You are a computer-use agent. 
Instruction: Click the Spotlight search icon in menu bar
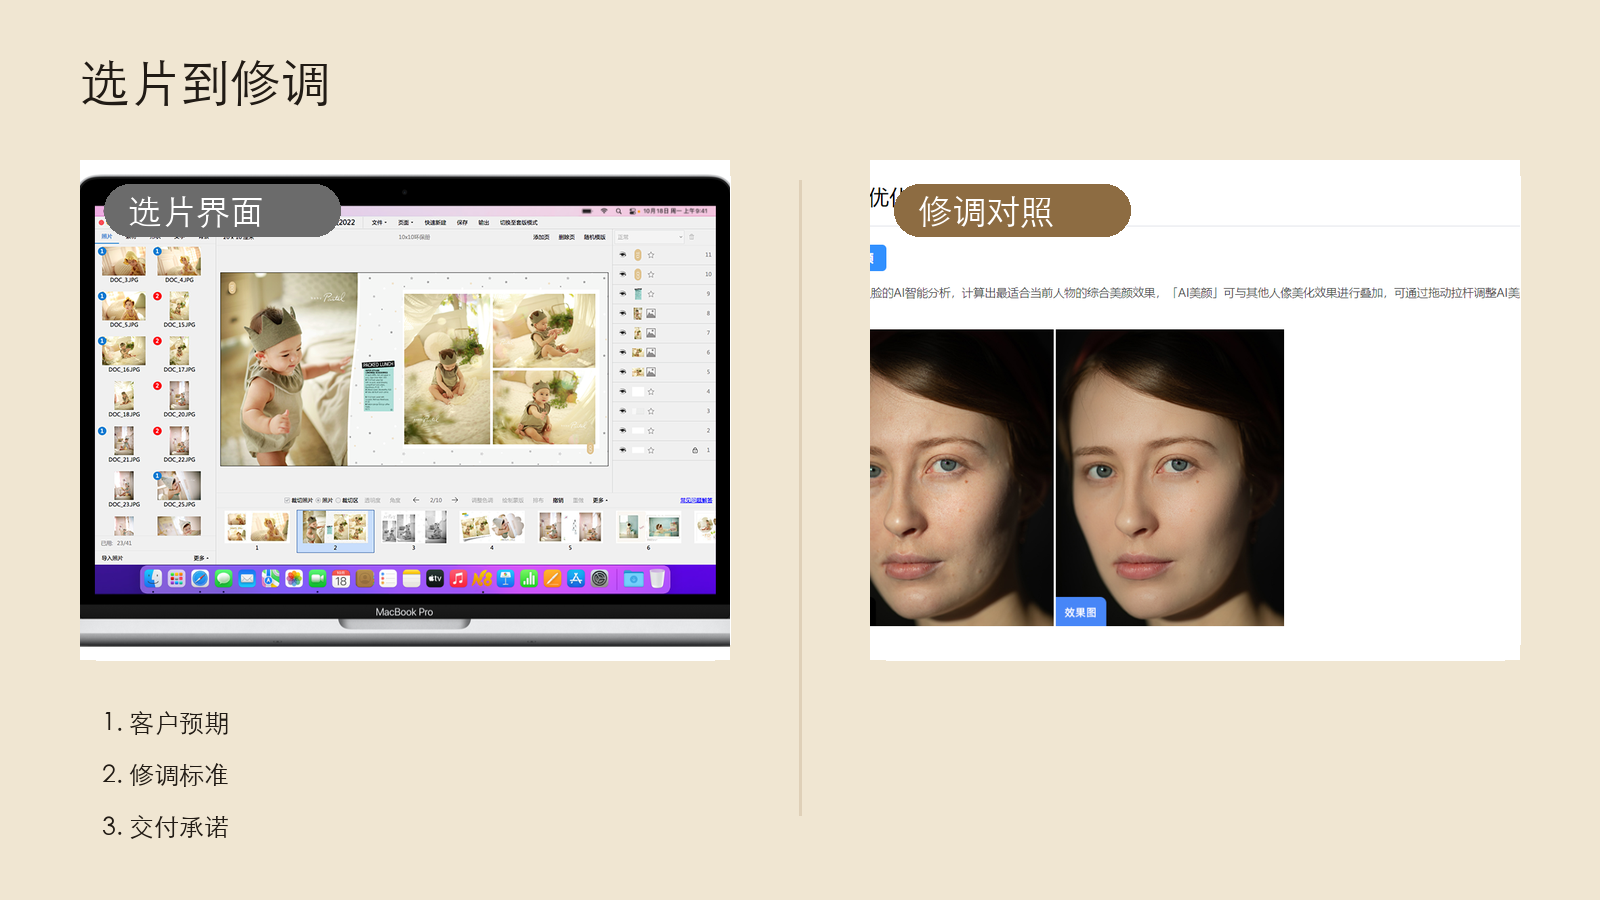(x=618, y=211)
